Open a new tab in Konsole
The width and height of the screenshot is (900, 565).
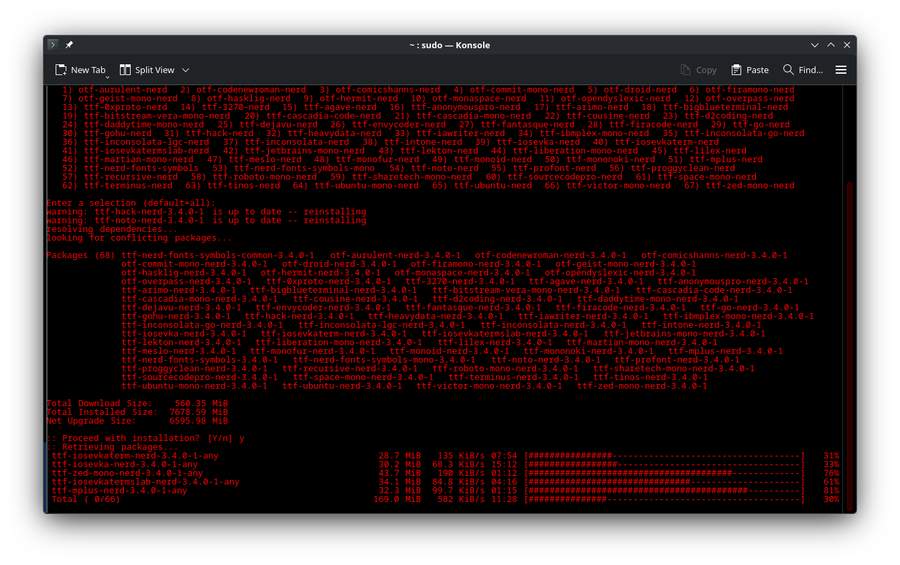pos(80,70)
